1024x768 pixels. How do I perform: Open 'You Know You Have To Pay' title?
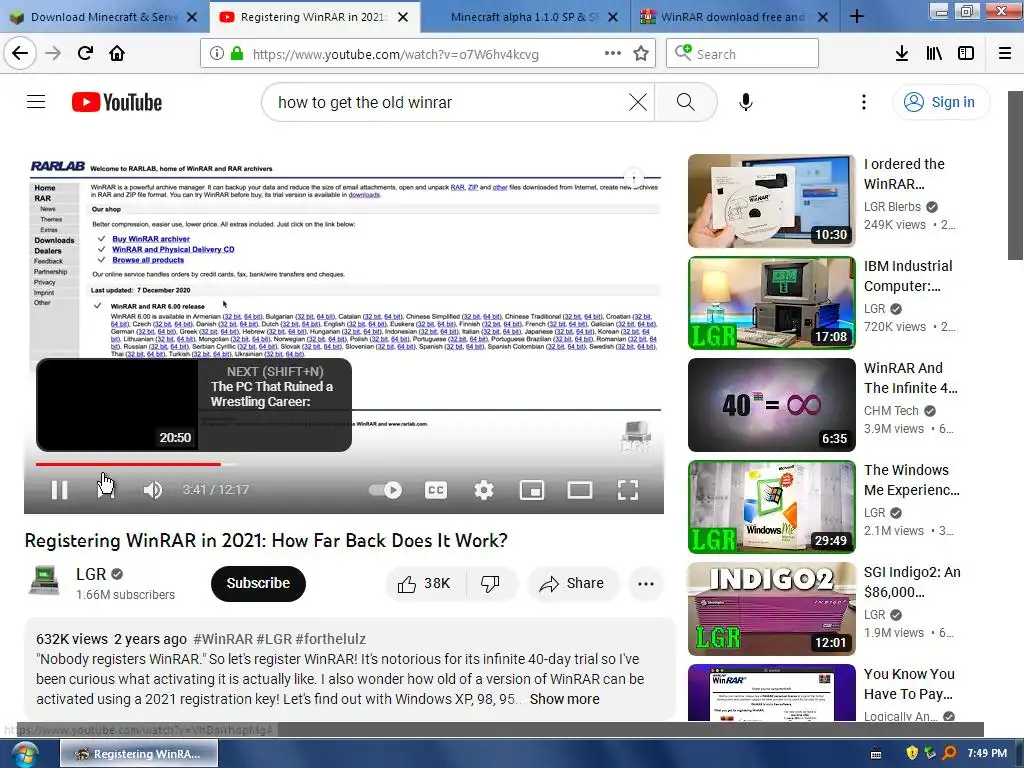tap(909, 683)
